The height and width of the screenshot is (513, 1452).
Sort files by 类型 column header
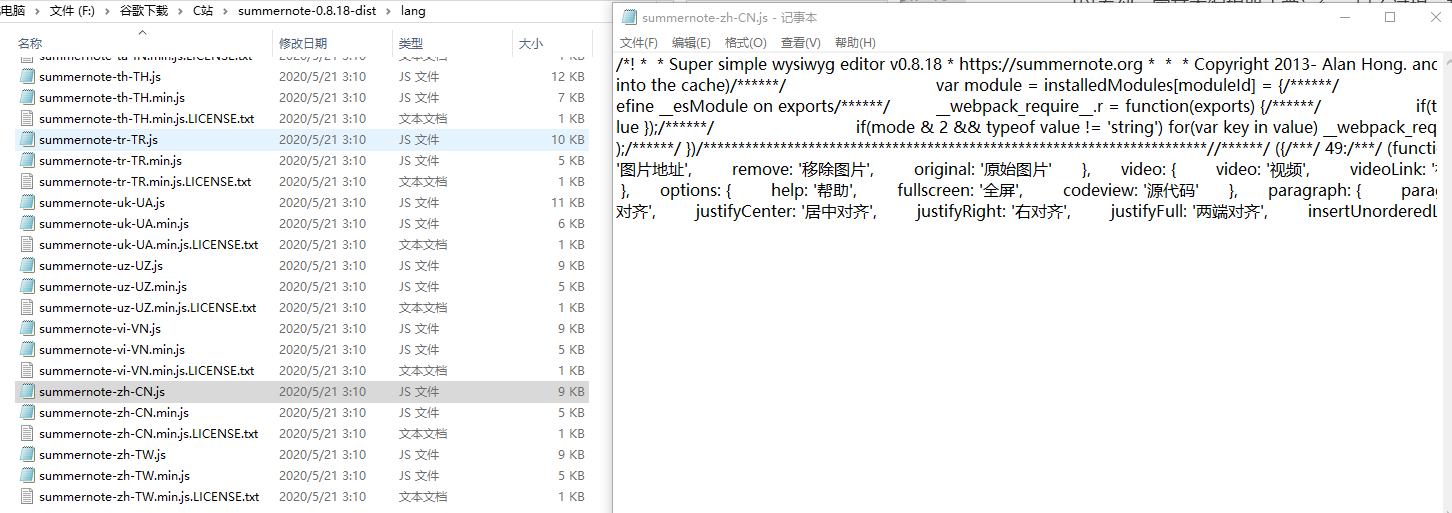pos(410,44)
